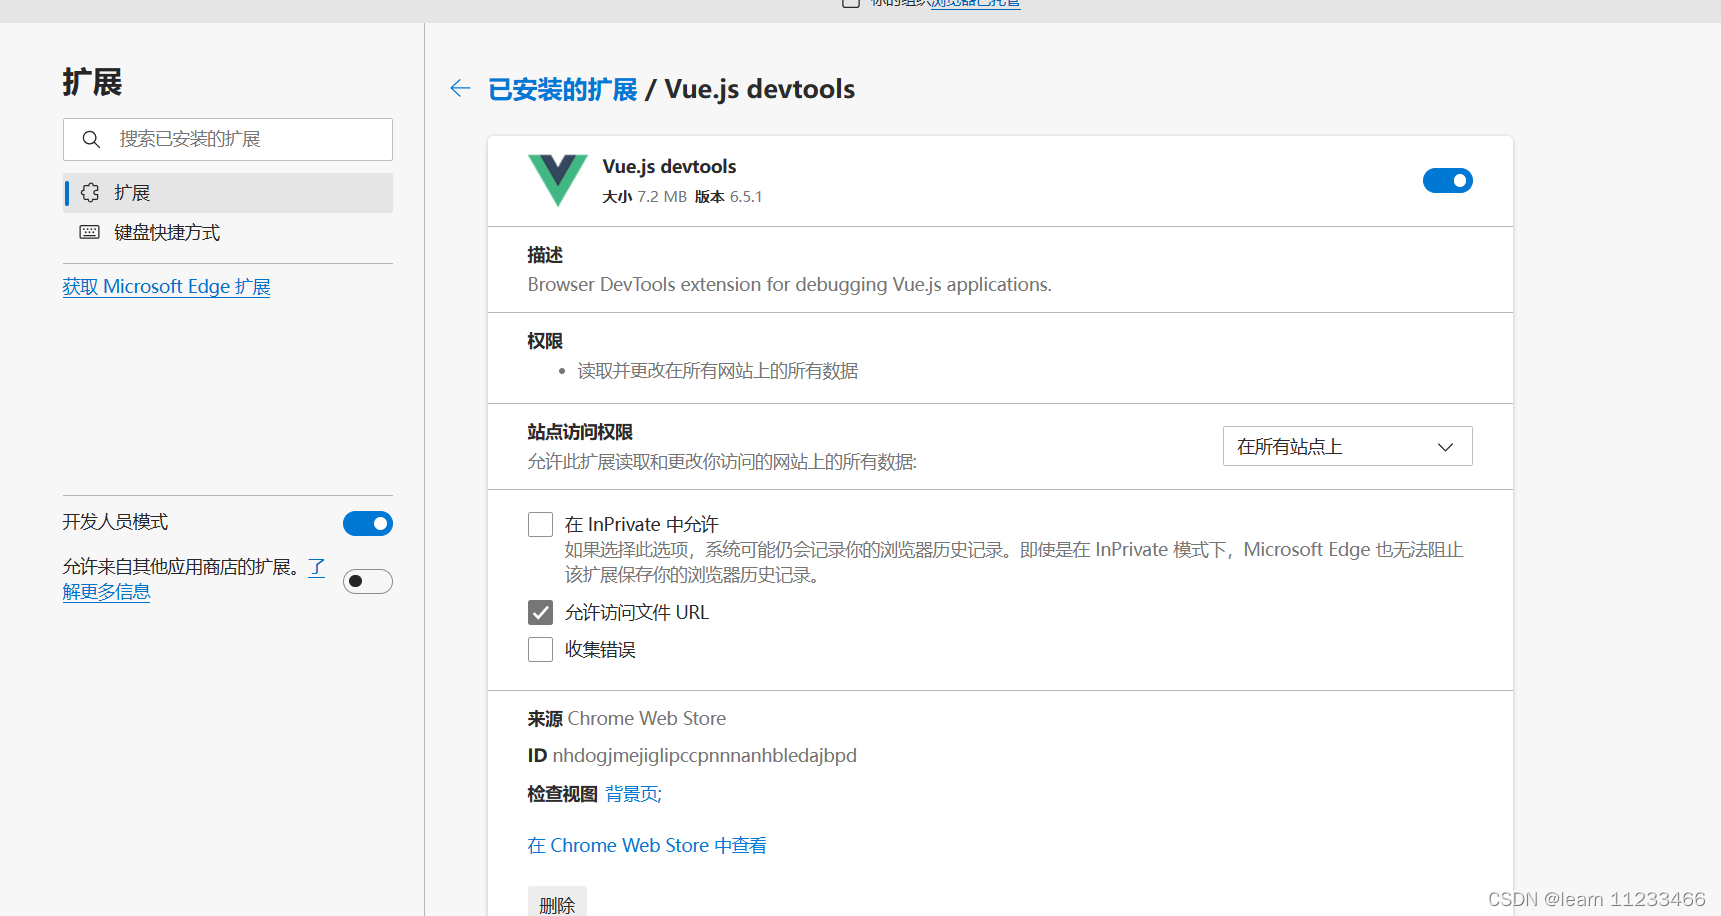
Task: Check the 在 InPrivate 中允许 checkbox
Action: click(540, 524)
